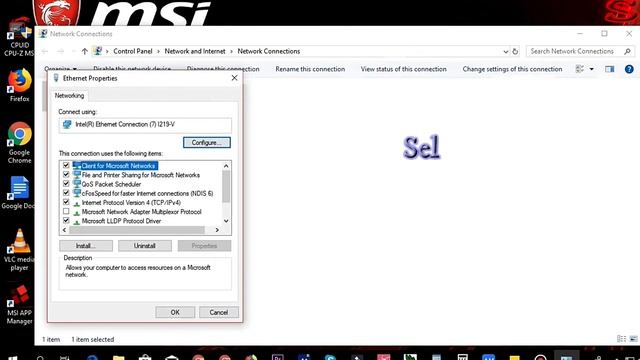Image resolution: width=640 pixels, height=360 pixels.
Task: Launch VLC media player shortcut
Action: pos(19,250)
